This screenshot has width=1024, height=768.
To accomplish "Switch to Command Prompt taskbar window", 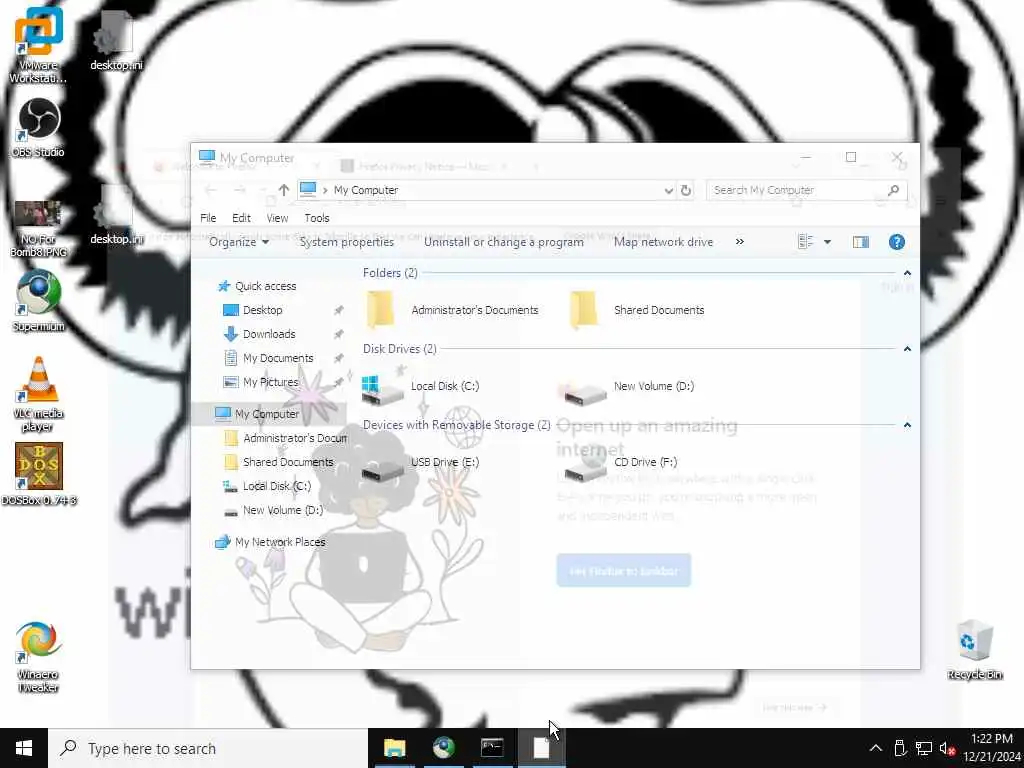I will click(492, 748).
